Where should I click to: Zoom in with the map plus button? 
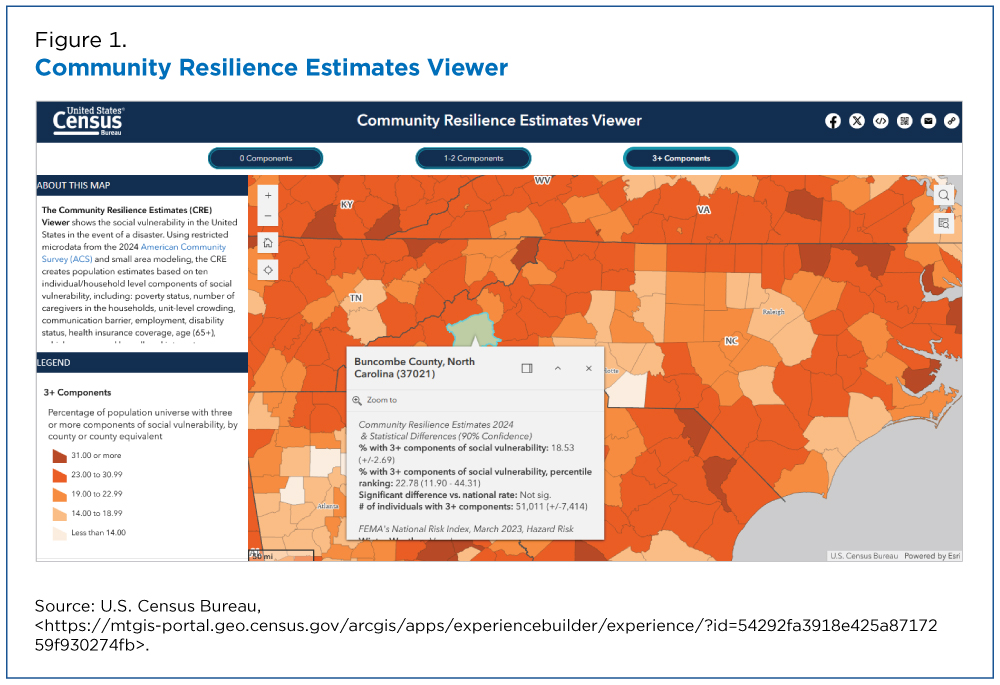tap(268, 195)
